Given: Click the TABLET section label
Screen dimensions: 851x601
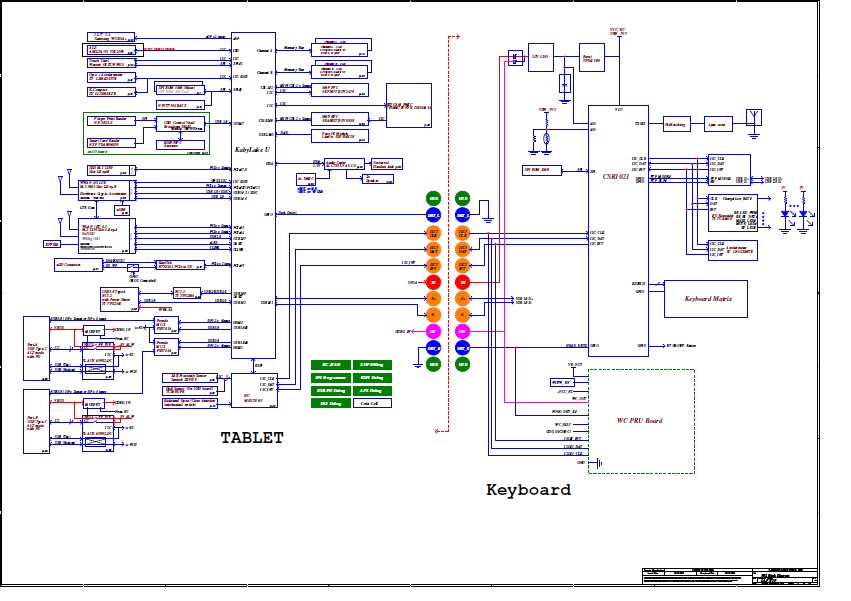Looking at the screenshot, I should click(x=251, y=437).
